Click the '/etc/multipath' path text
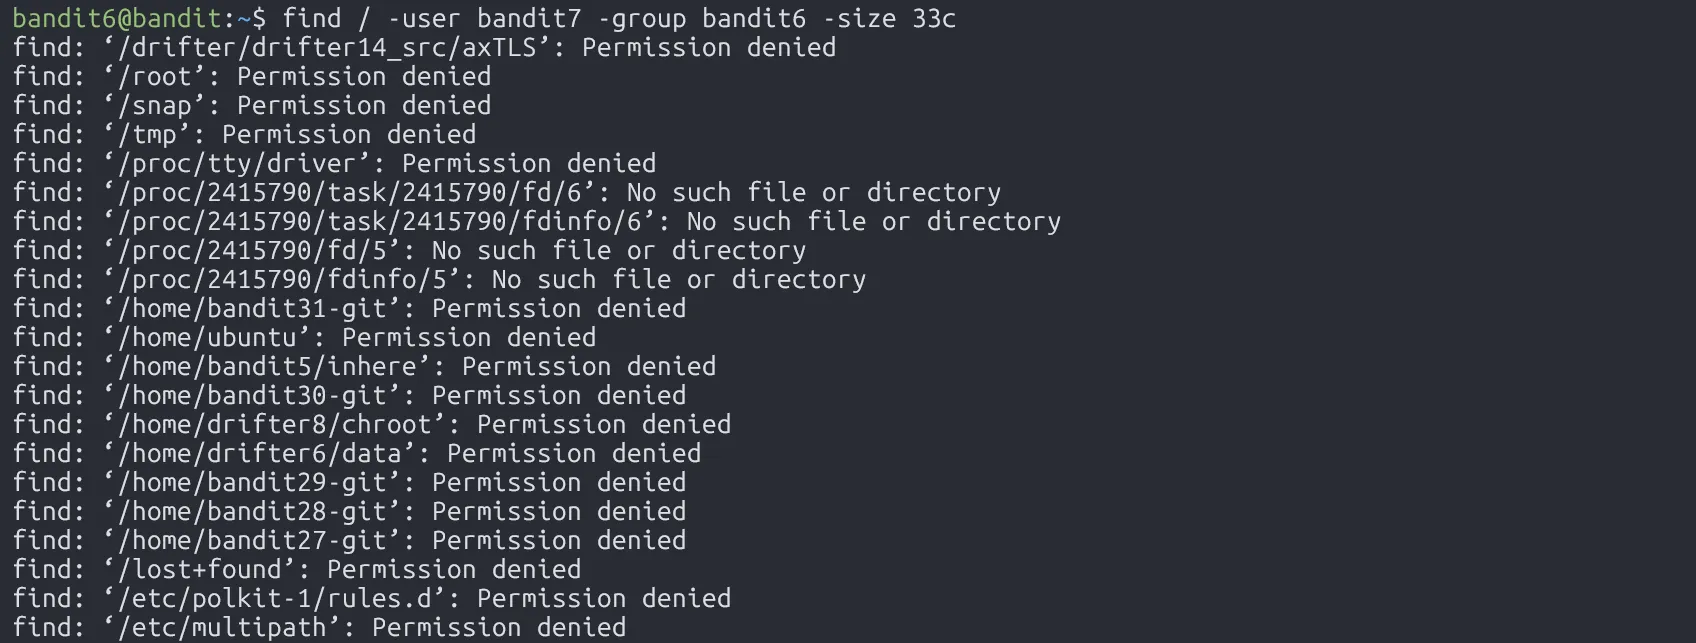Image resolution: width=1696 pixels, height=643 pixels. tap(229, 627)
